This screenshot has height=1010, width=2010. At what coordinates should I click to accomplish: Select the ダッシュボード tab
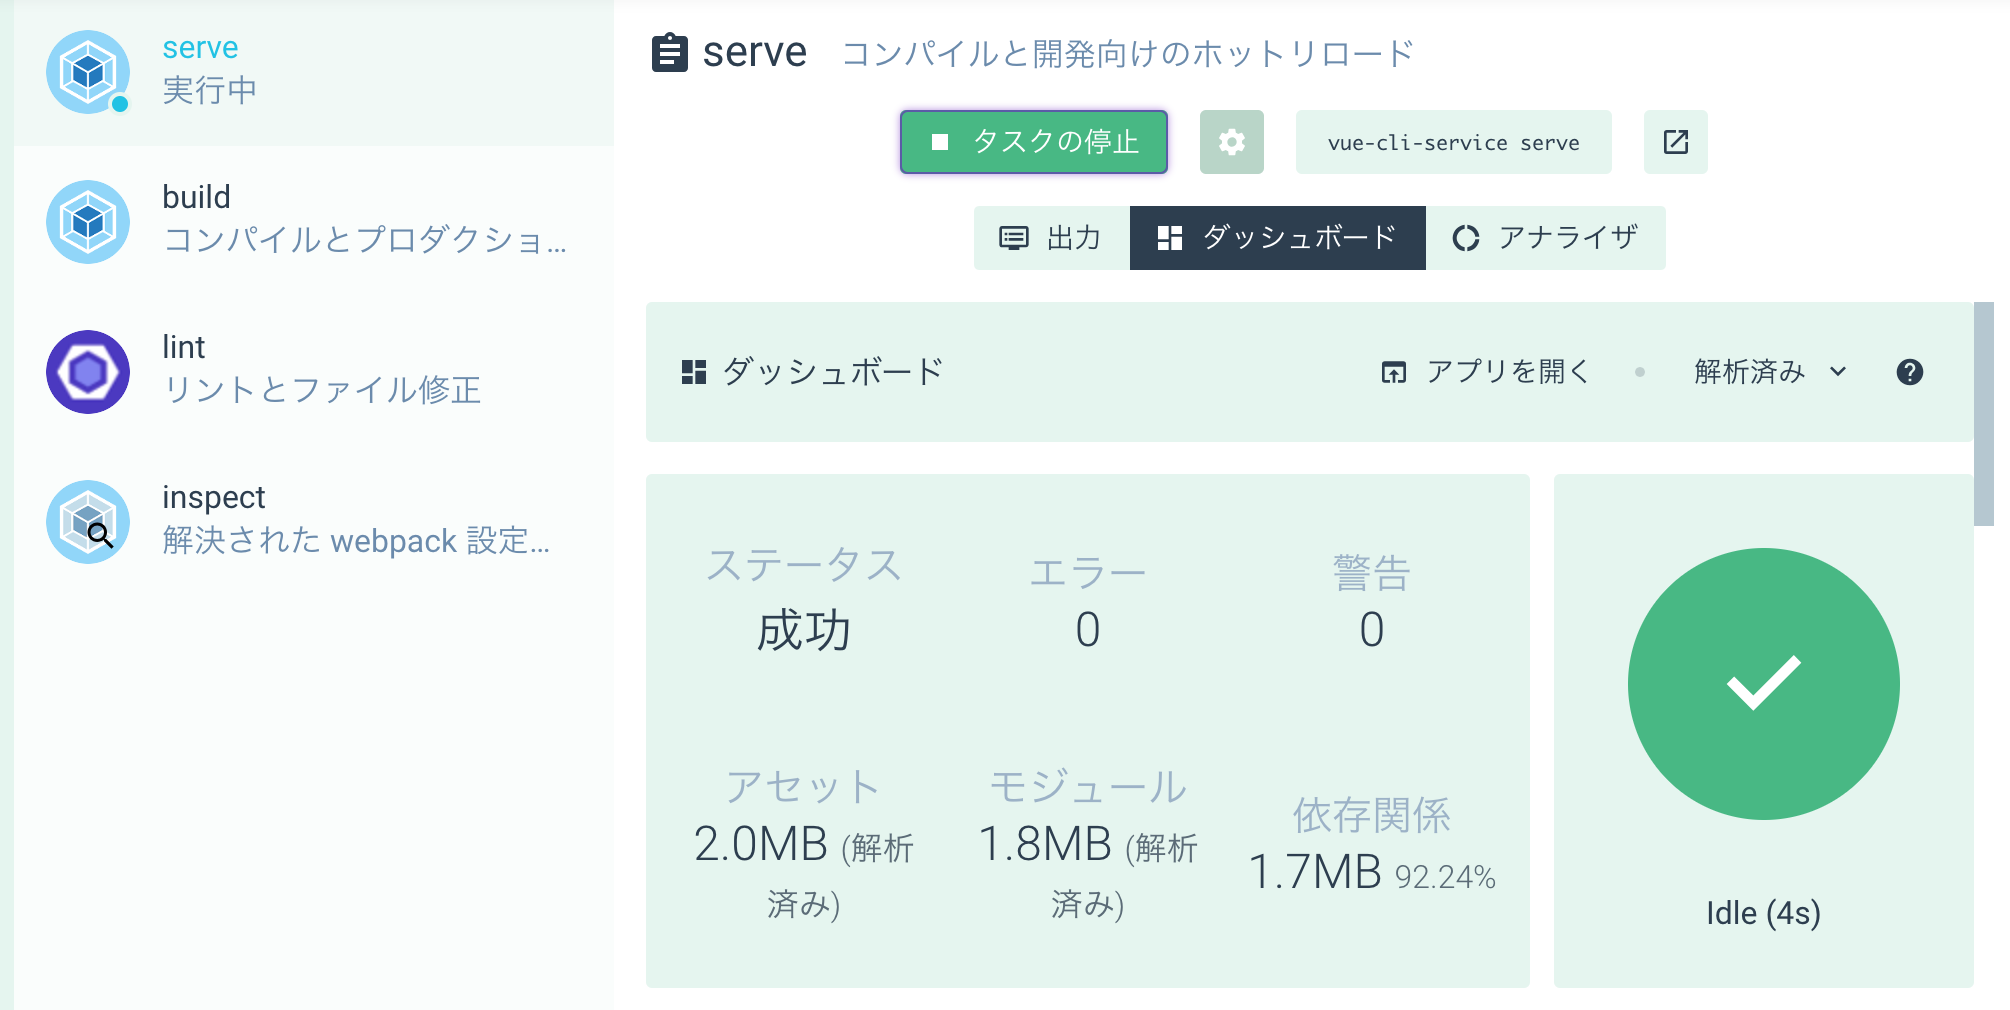click(x=1277, y=238)
